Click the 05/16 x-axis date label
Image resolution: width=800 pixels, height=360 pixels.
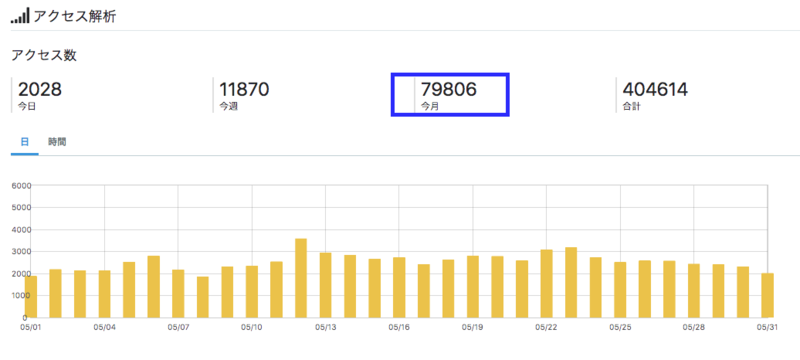click(398, 328)
